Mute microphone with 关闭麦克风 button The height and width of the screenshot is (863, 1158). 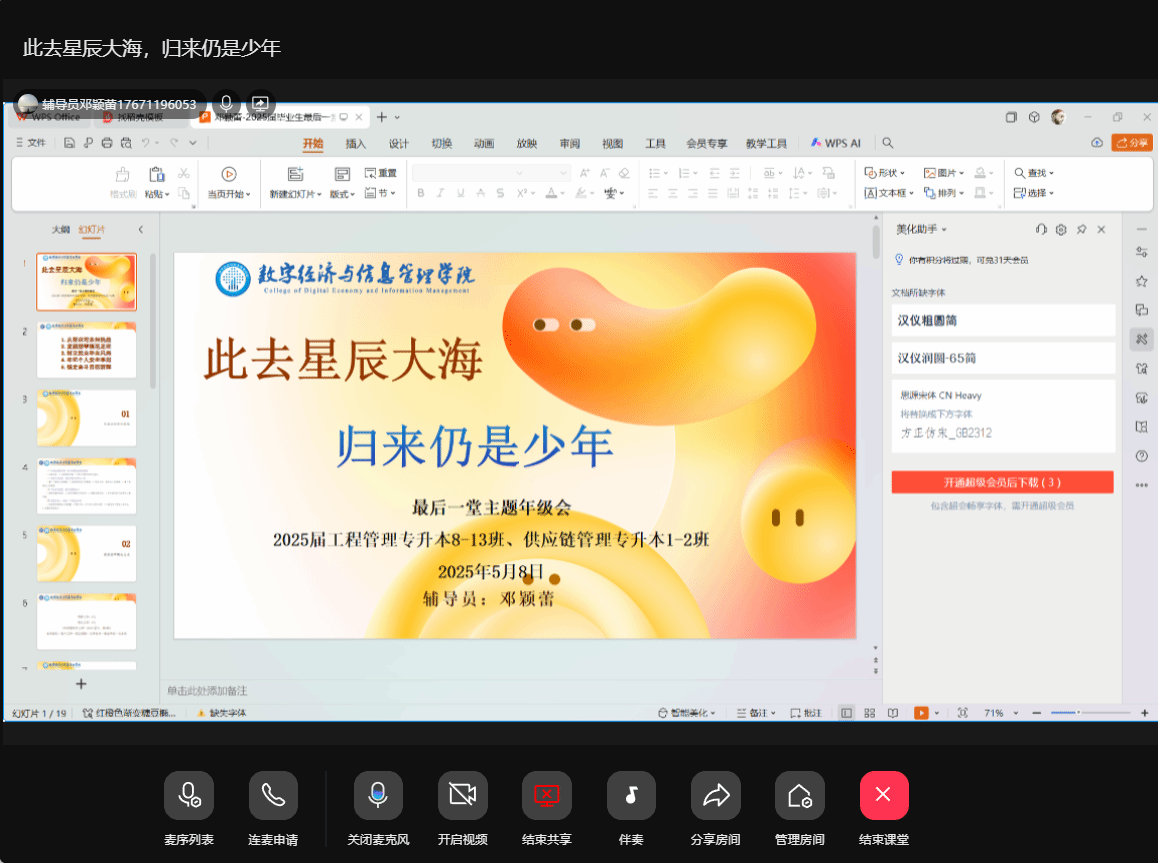(378, 796)
